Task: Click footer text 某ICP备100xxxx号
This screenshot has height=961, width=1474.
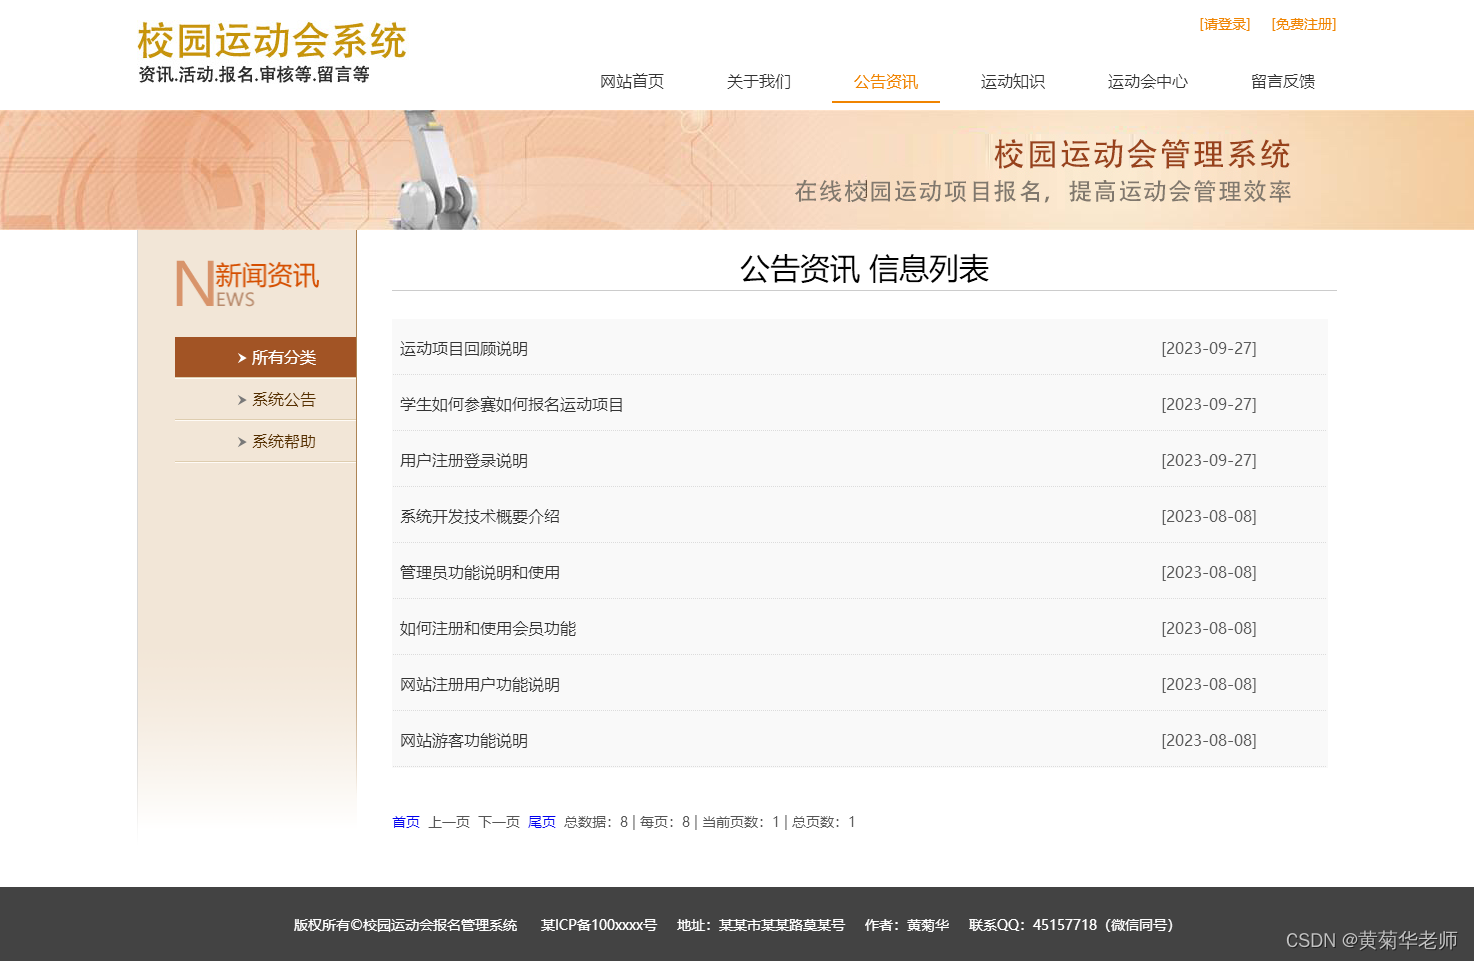Action: coord(599,925)
